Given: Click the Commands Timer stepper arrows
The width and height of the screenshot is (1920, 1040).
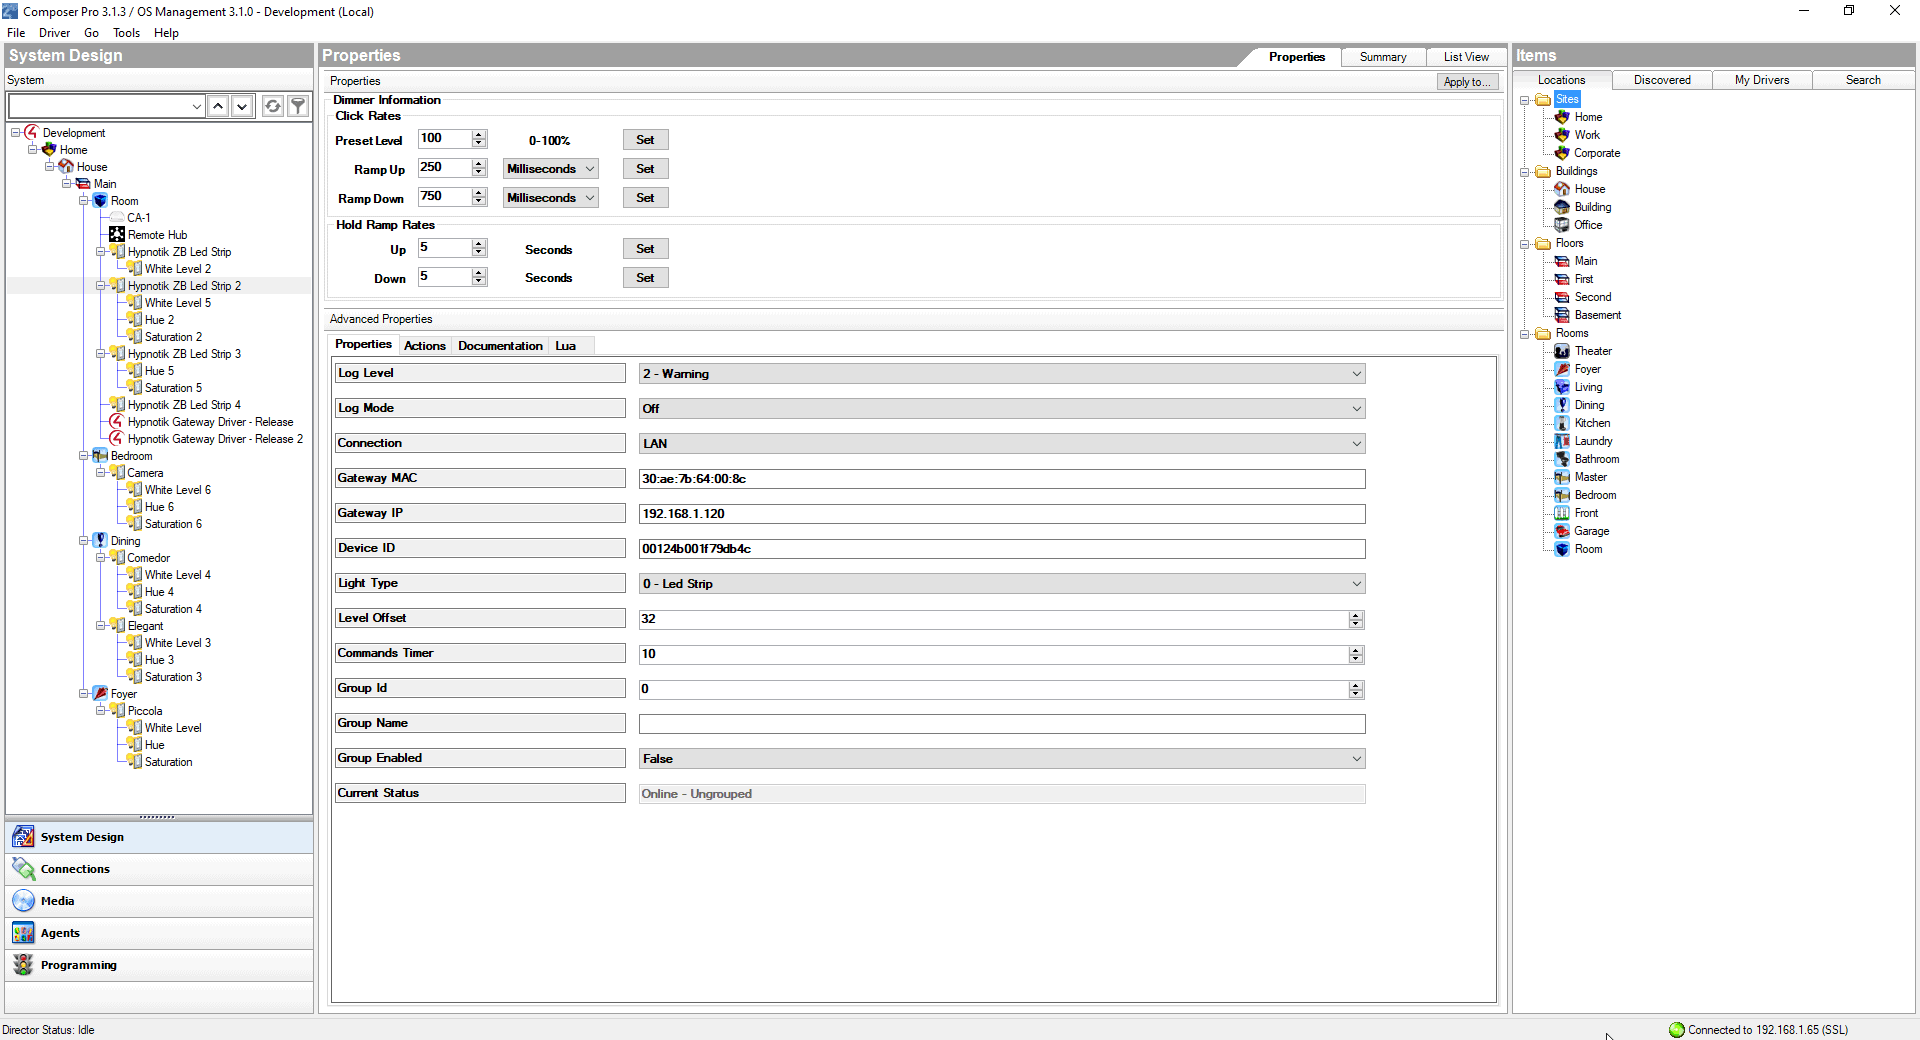Looking at the screenshot, I should pyautogui.click(x=1356, y=655).
